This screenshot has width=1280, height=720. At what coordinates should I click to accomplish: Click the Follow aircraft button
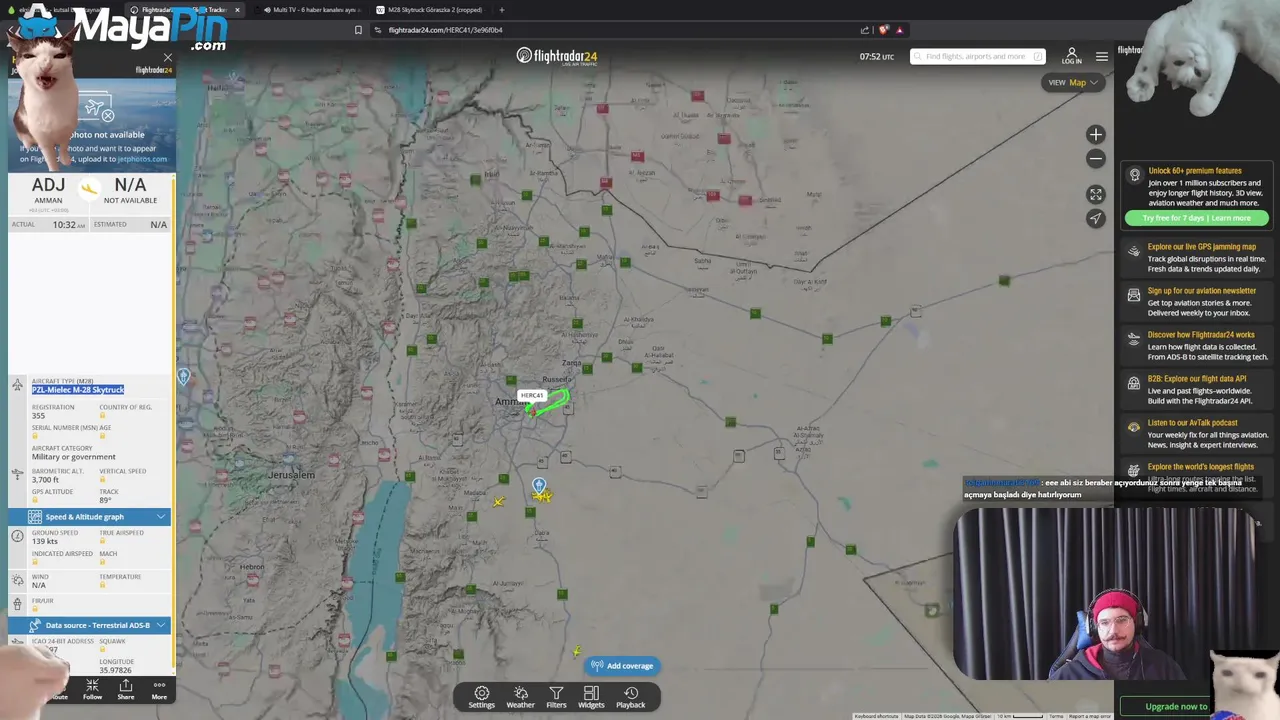point(92,689)
